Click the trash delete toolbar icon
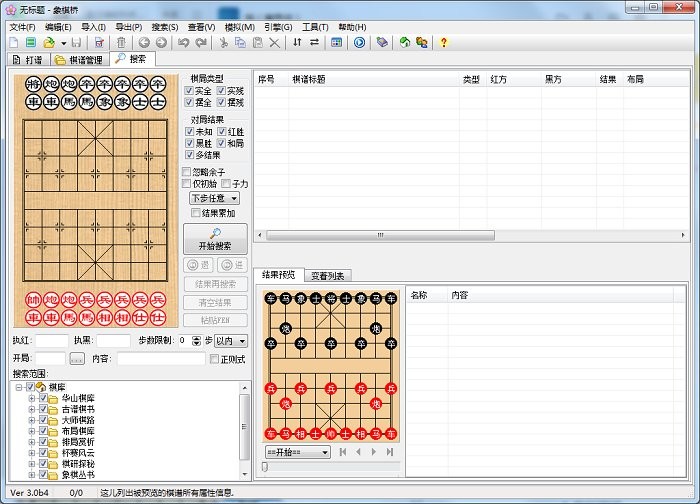The height and width of the screenshot is (504, 700). tap(121, 43)
